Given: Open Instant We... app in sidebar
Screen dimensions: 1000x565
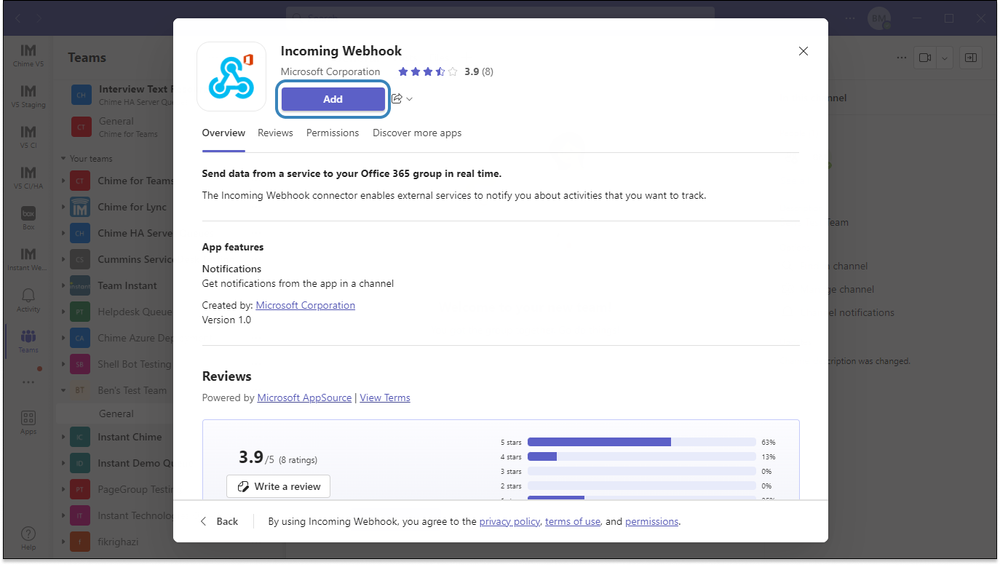Looking at the screenshot, I should point(28,259).
